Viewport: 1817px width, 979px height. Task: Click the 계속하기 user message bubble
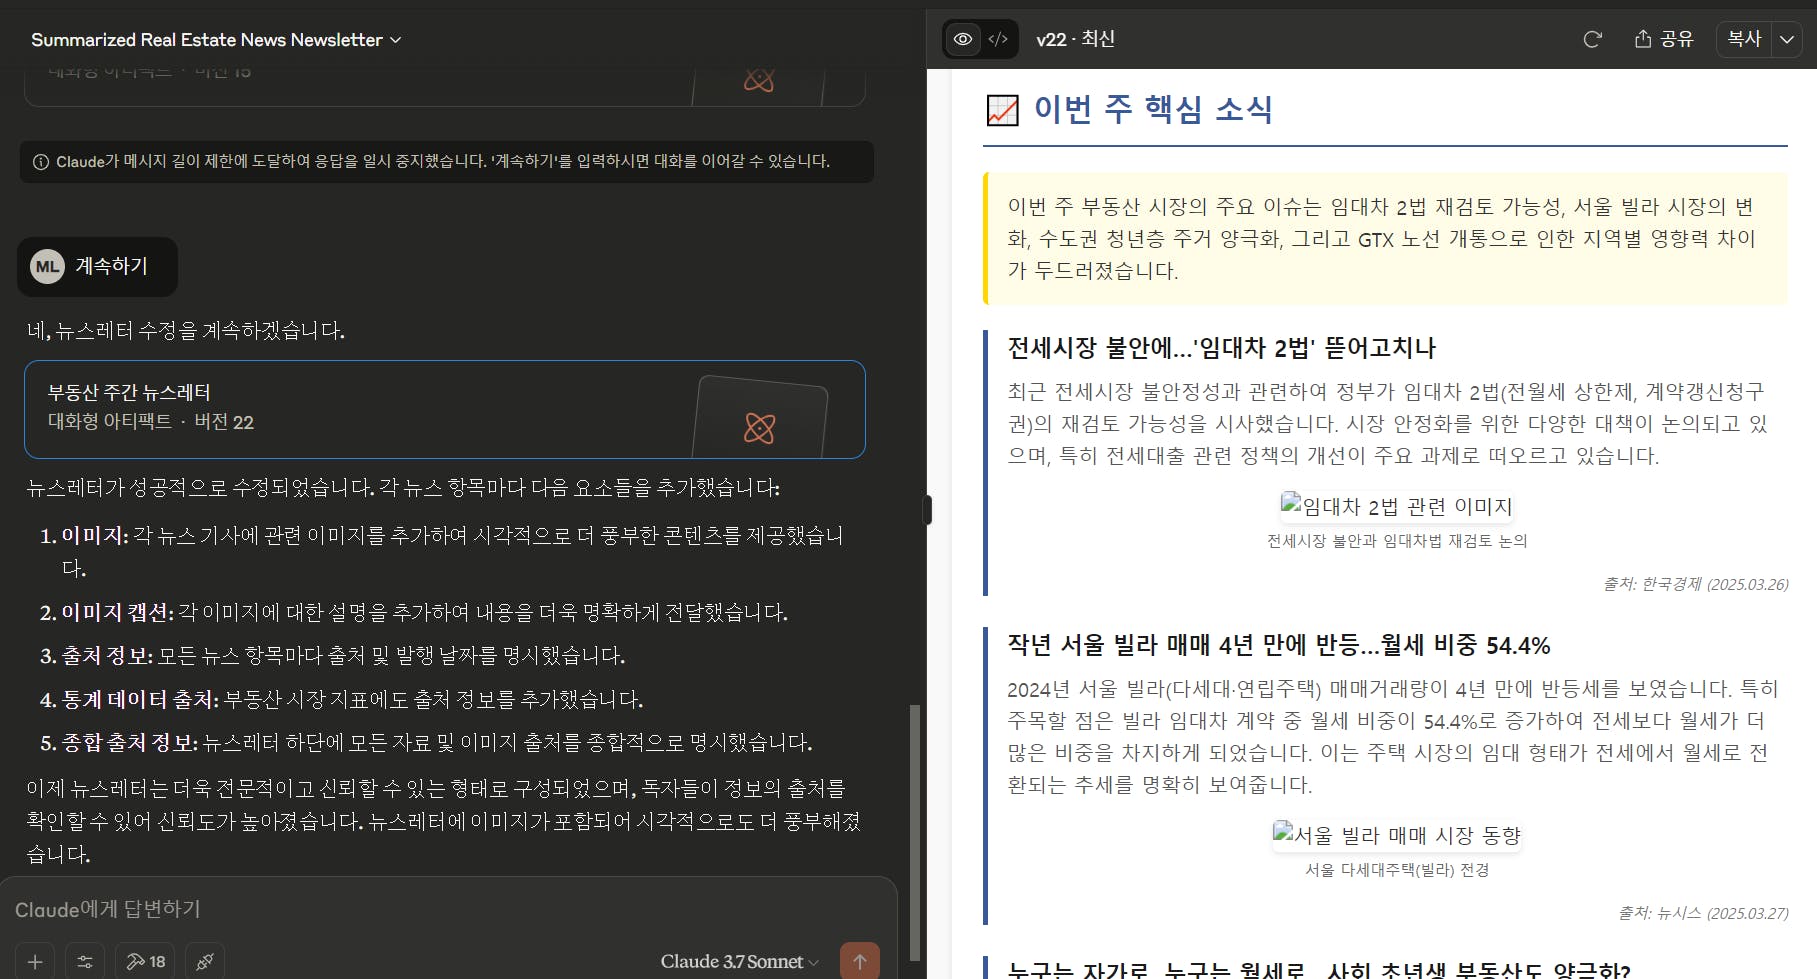(x=97, y=266)
